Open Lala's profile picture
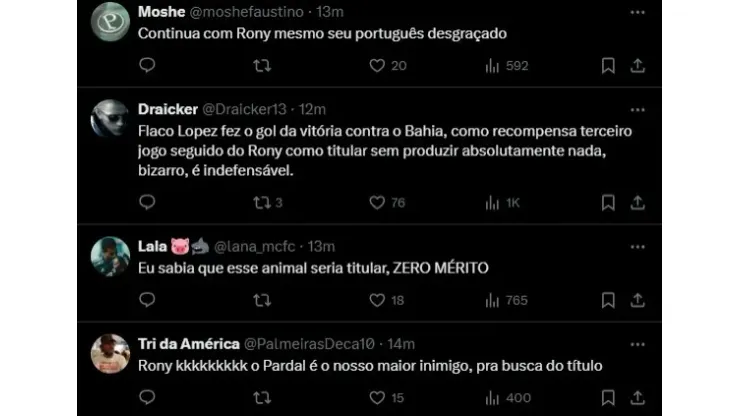The height and width of the screenshot is (416, 740). pyautogui.click(x=110, y=256)
